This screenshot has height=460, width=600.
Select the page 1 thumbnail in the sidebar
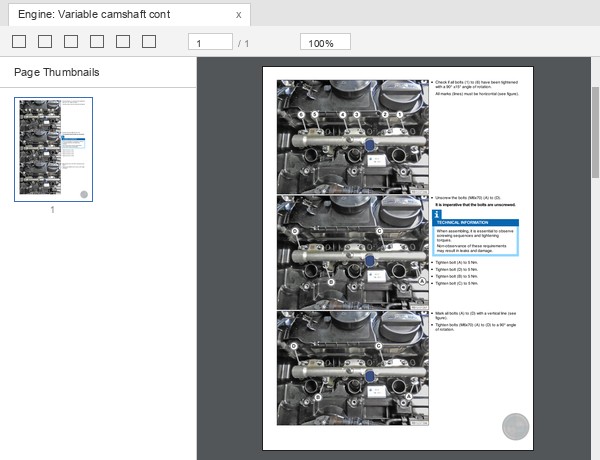54,149
